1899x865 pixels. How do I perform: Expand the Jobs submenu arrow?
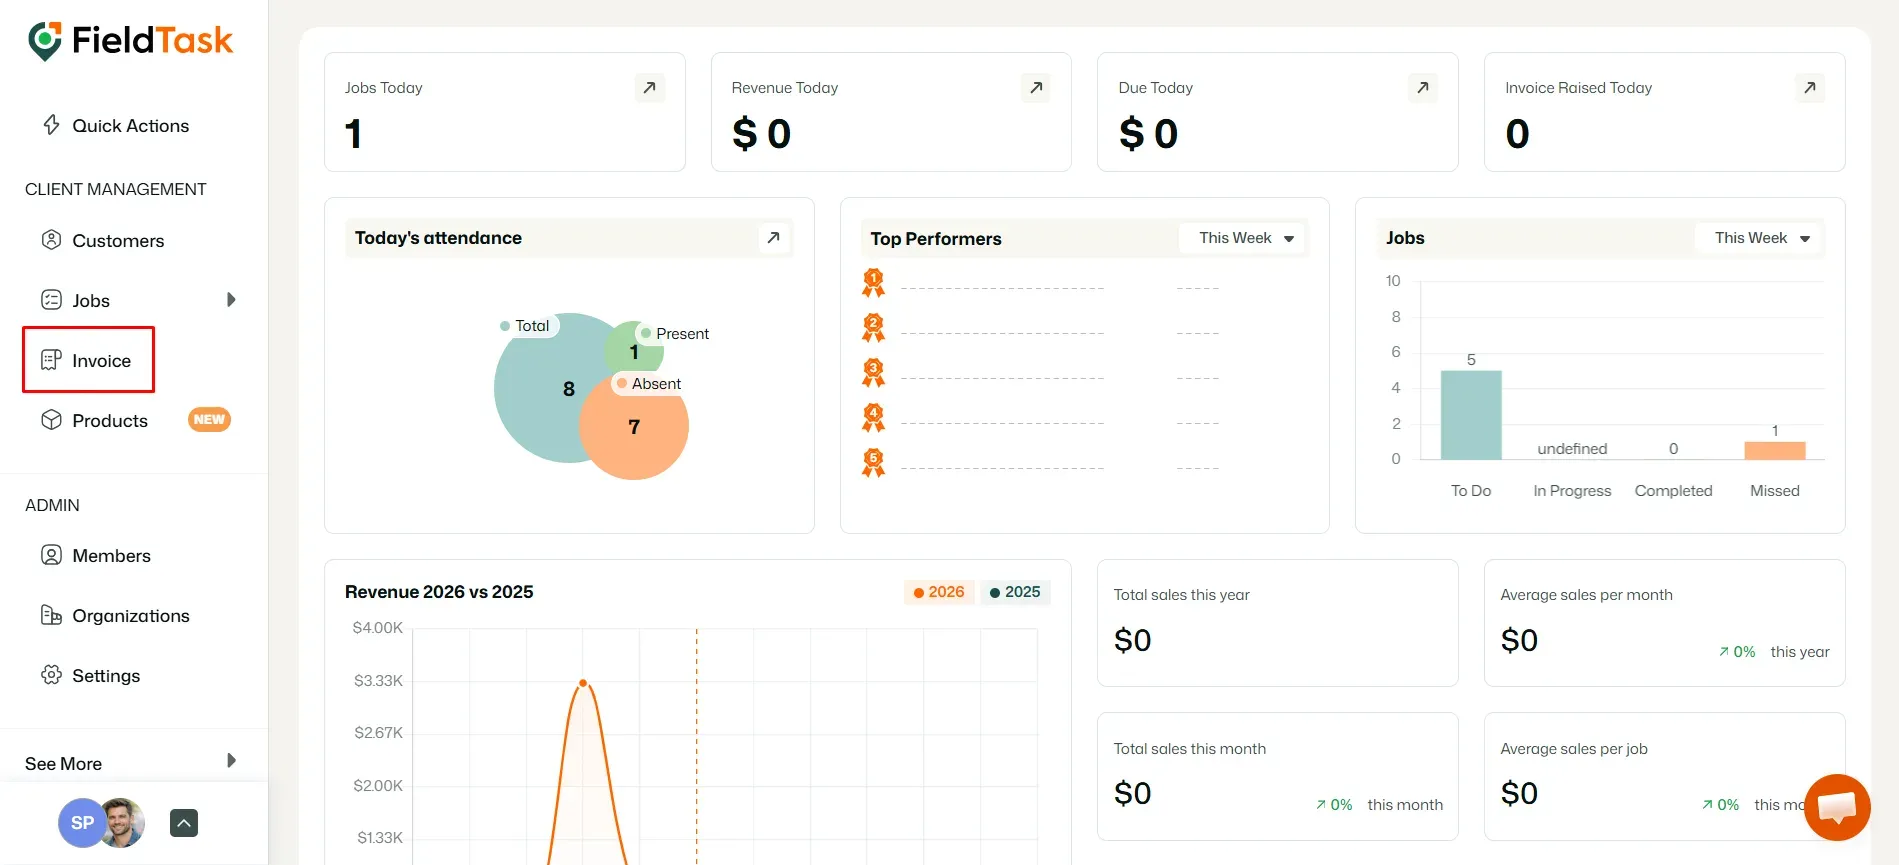point(231,300)
